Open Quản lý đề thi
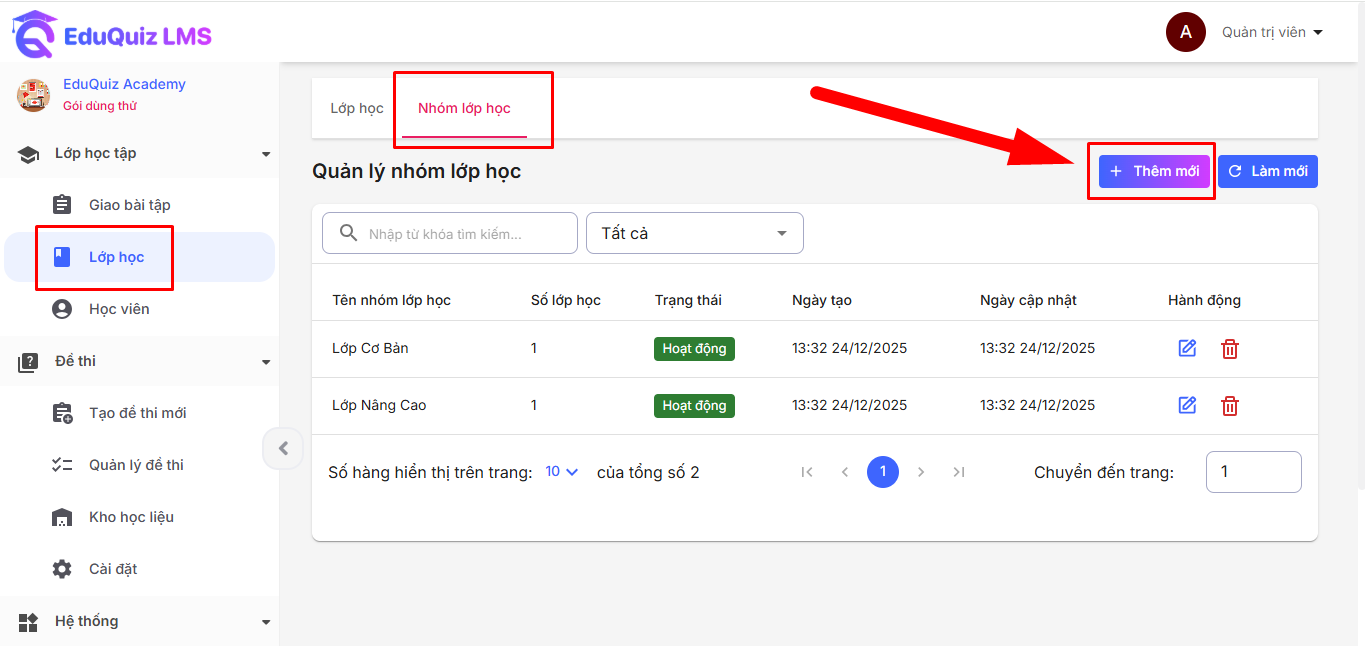The image size is (1365, 646). [139, 465]
